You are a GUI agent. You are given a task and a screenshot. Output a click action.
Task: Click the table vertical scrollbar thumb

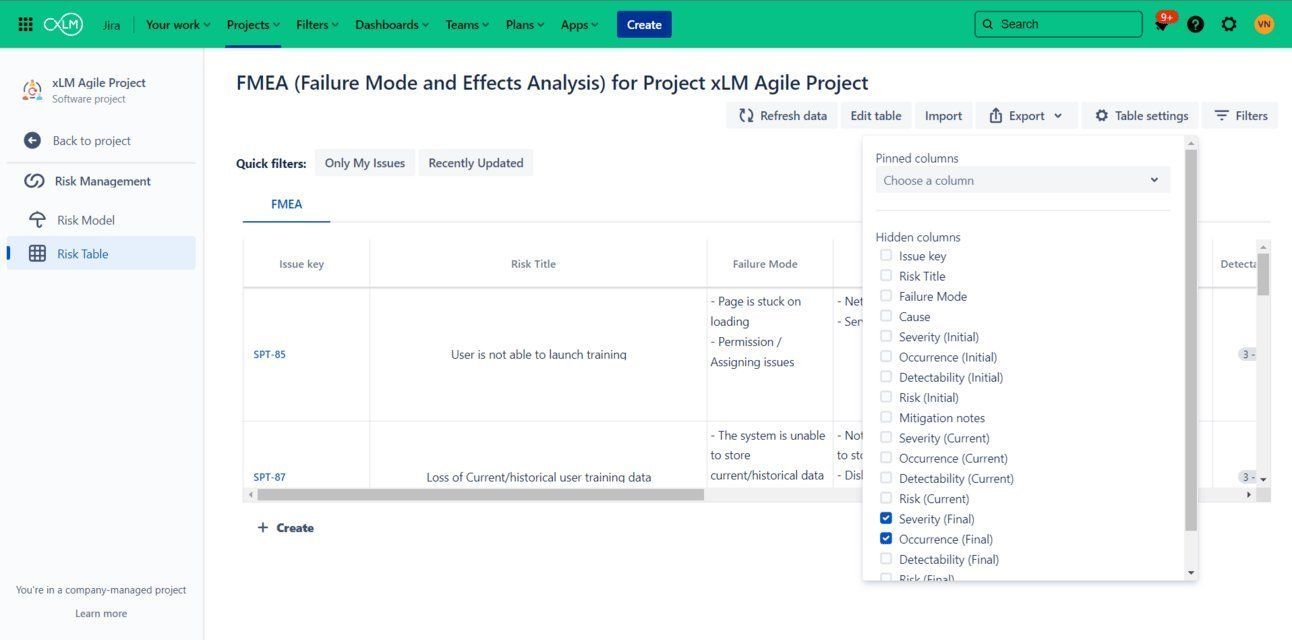(1263, 275)
